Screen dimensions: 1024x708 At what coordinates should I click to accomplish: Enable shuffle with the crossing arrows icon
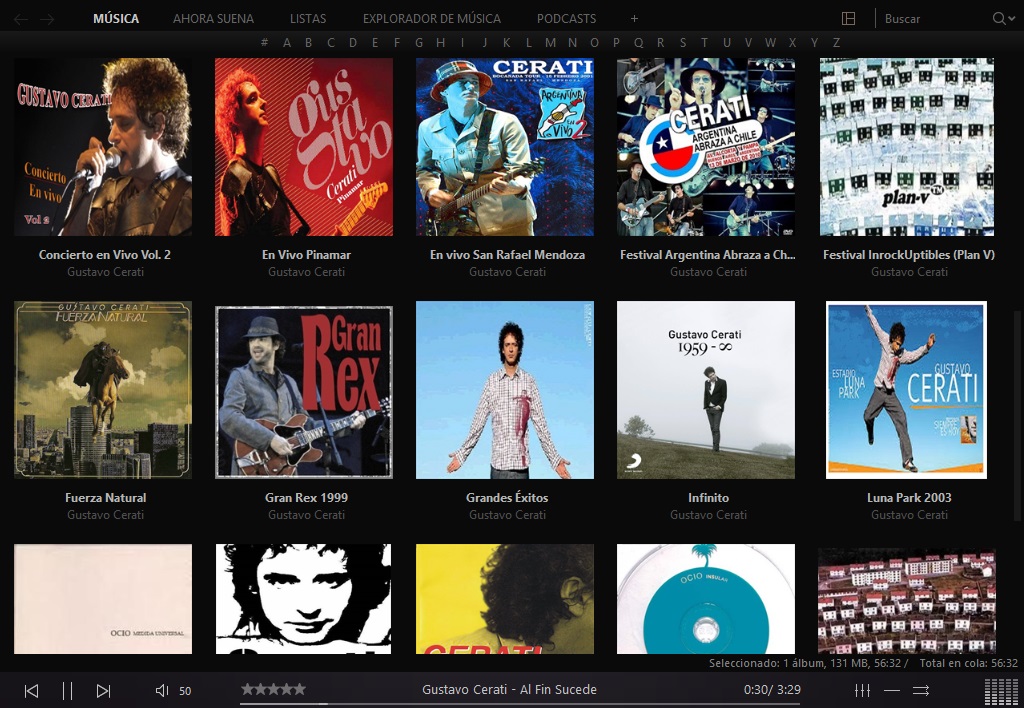click(x=921, y=690)
